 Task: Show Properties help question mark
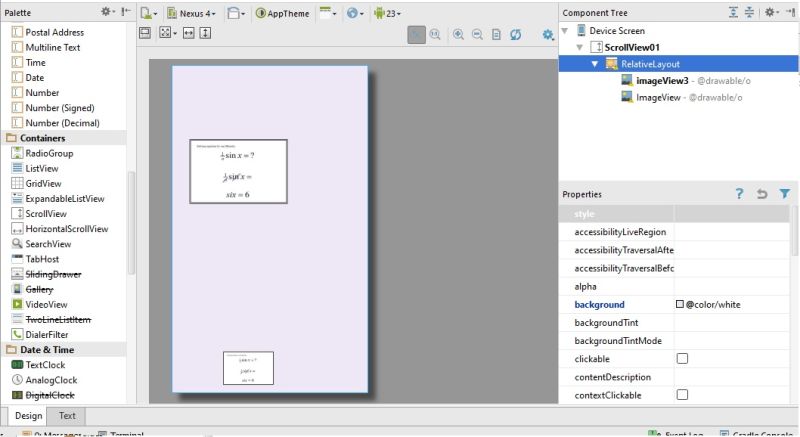[x=739, y=194]
